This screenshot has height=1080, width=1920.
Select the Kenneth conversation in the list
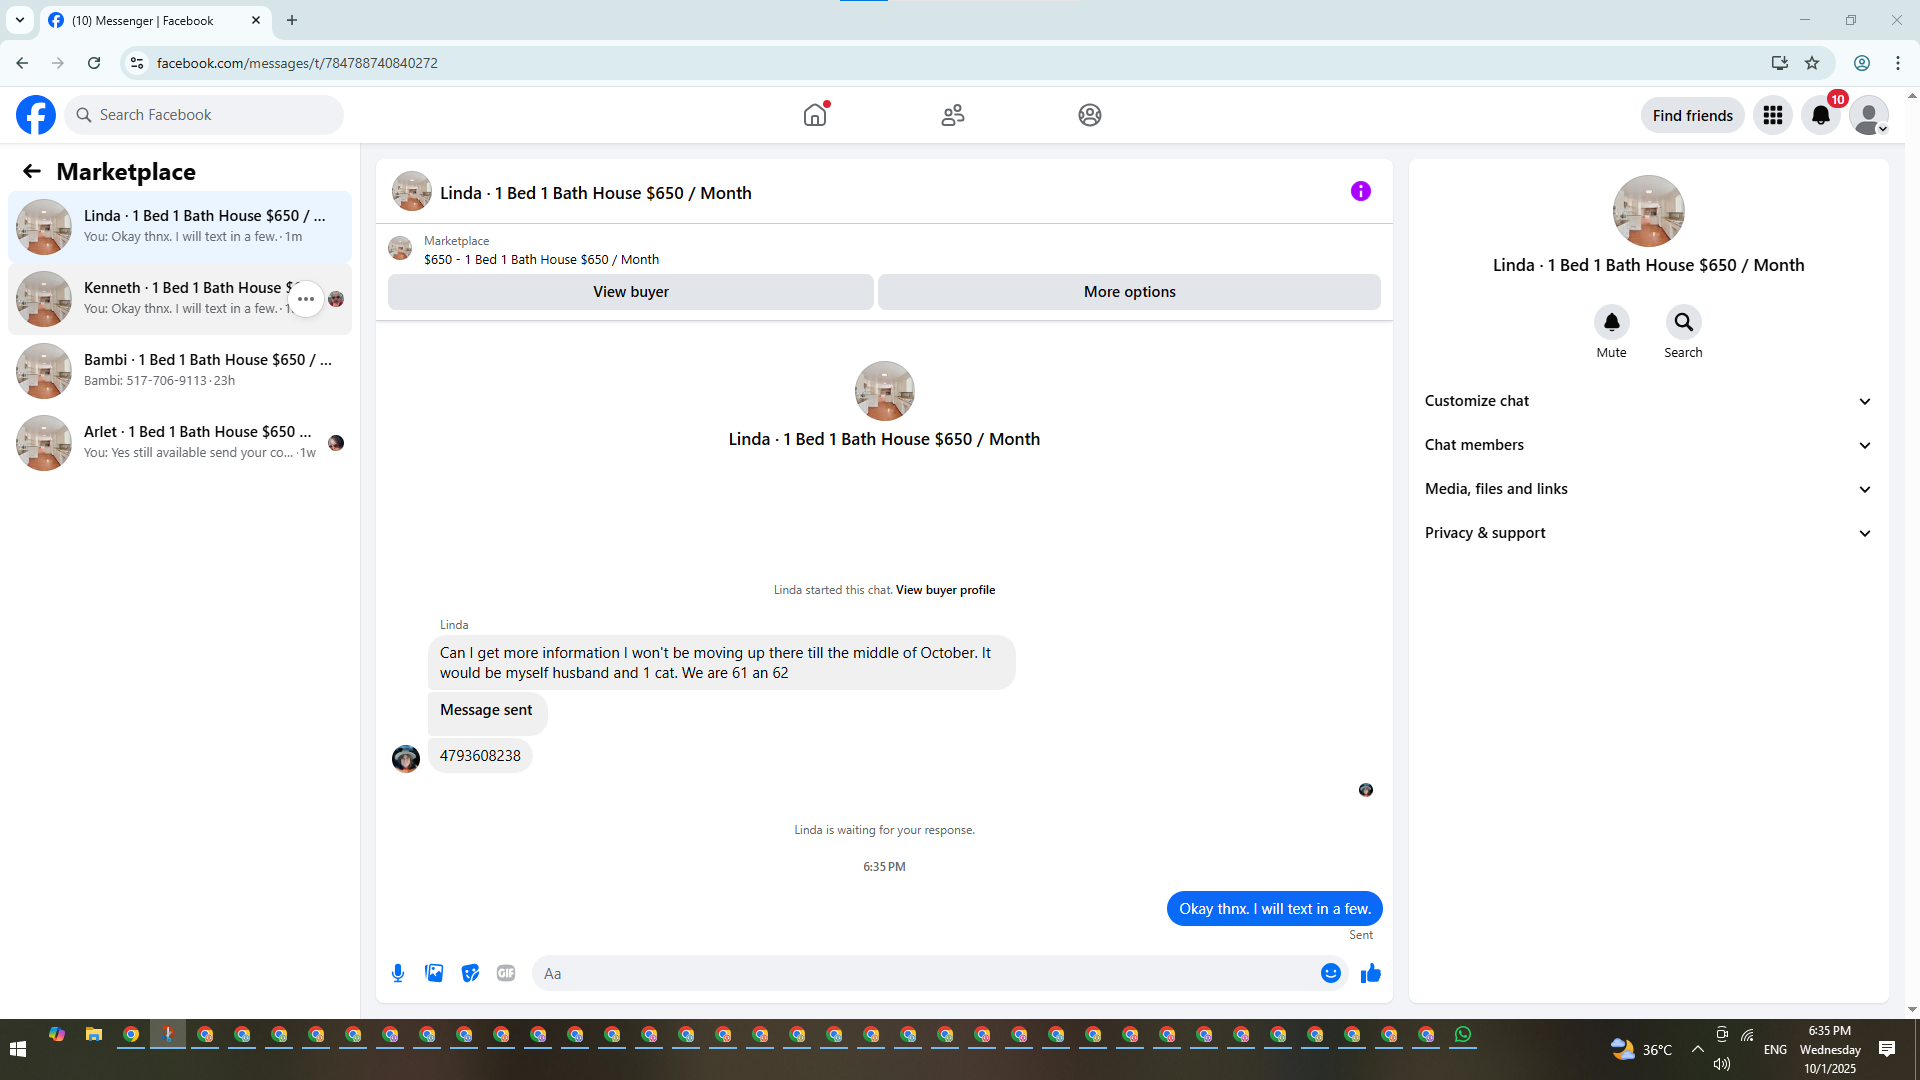[x=180, y=299]
